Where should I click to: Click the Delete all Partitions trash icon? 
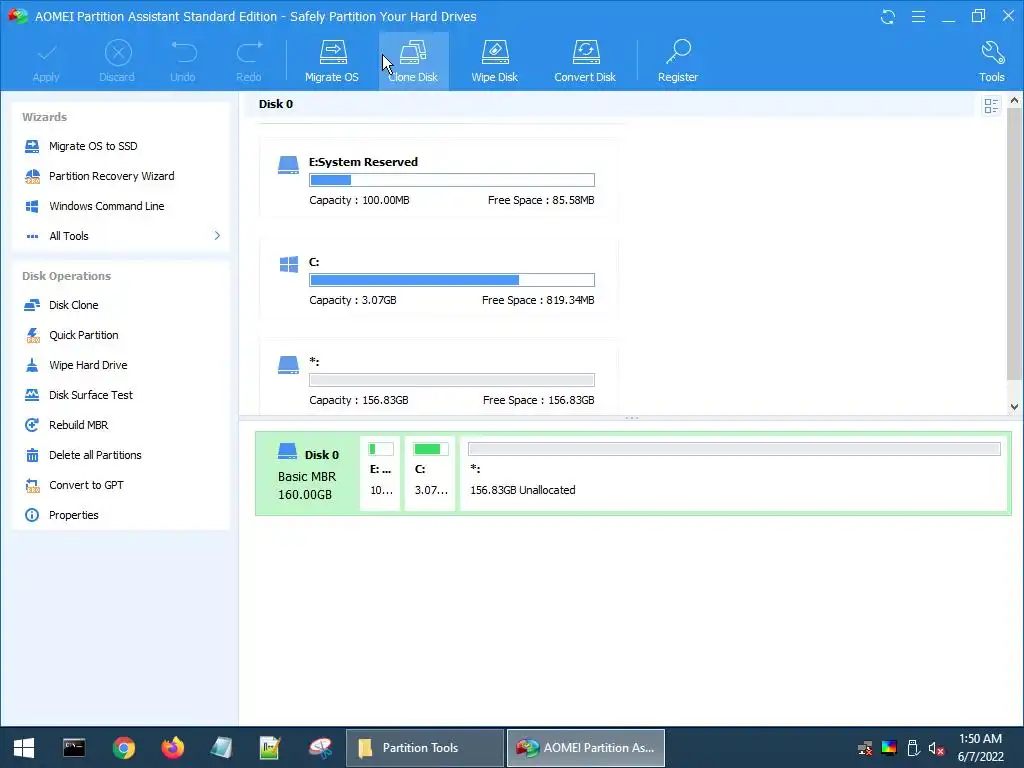coord(32,455)
